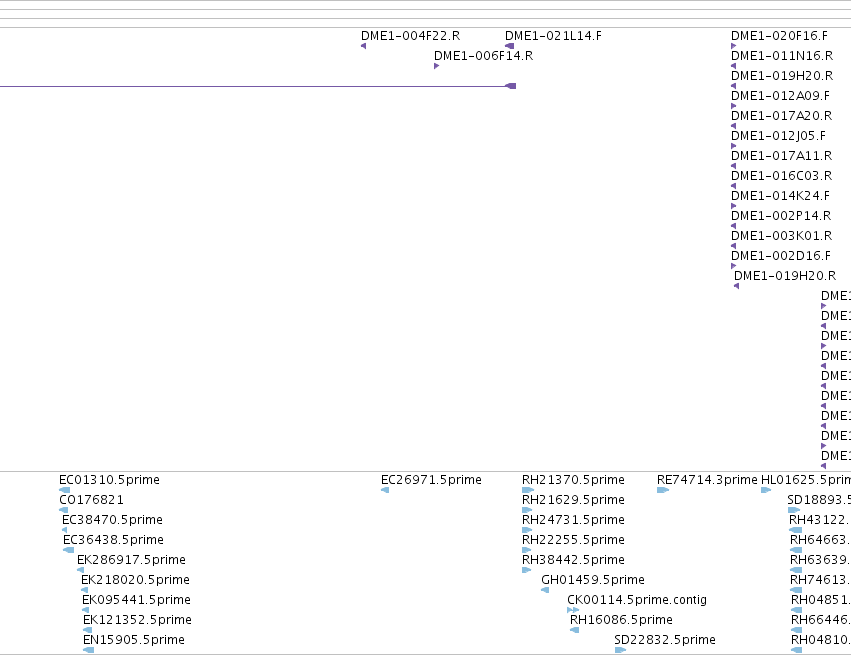Click the HL01625.5prime label
851x655 pixels.
click(806, 480)
